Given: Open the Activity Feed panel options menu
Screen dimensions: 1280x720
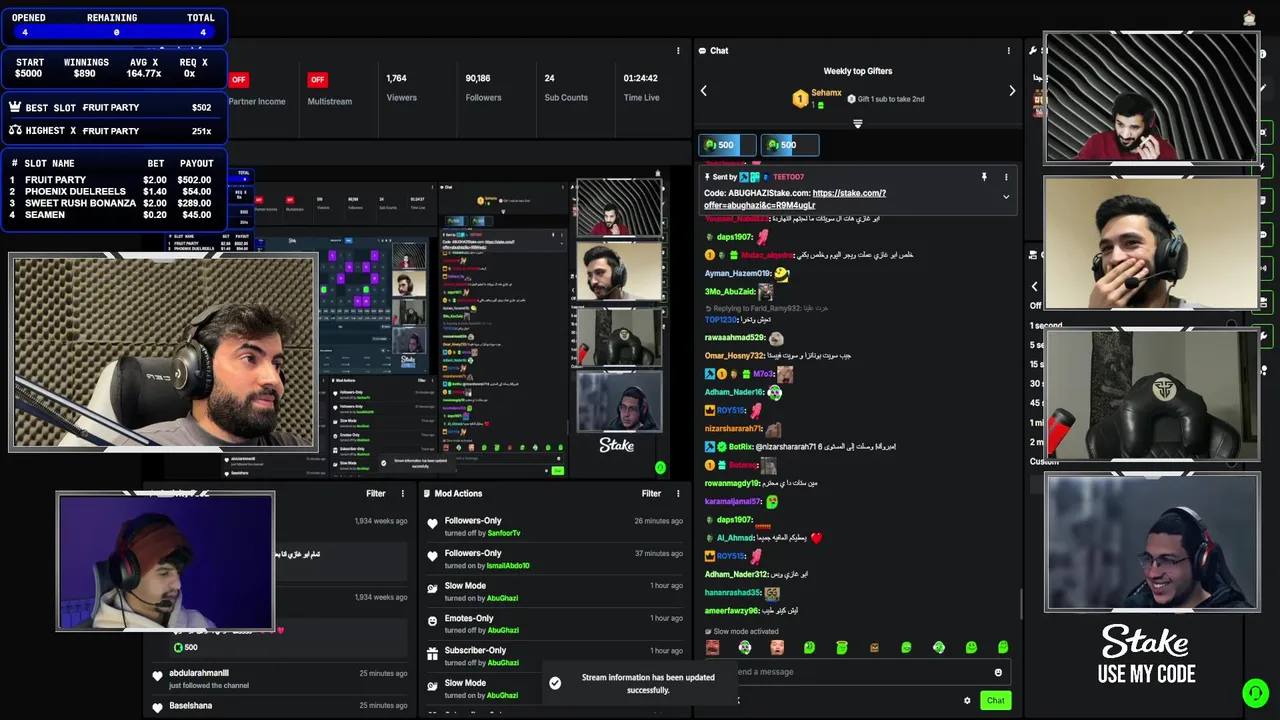Looking at the screenshot, I should click(x=403, y=493).
